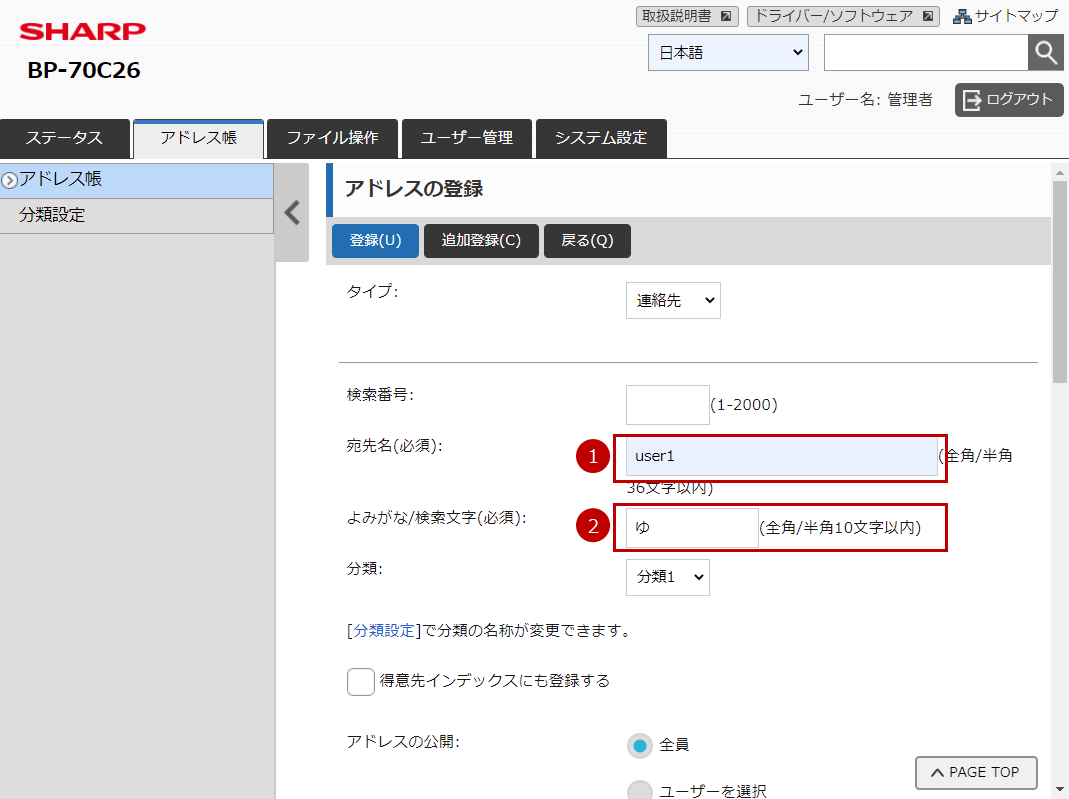Open the ファイル操作 tab
This screenshot has height=799, width=1069.
click(x=332, y=138)
